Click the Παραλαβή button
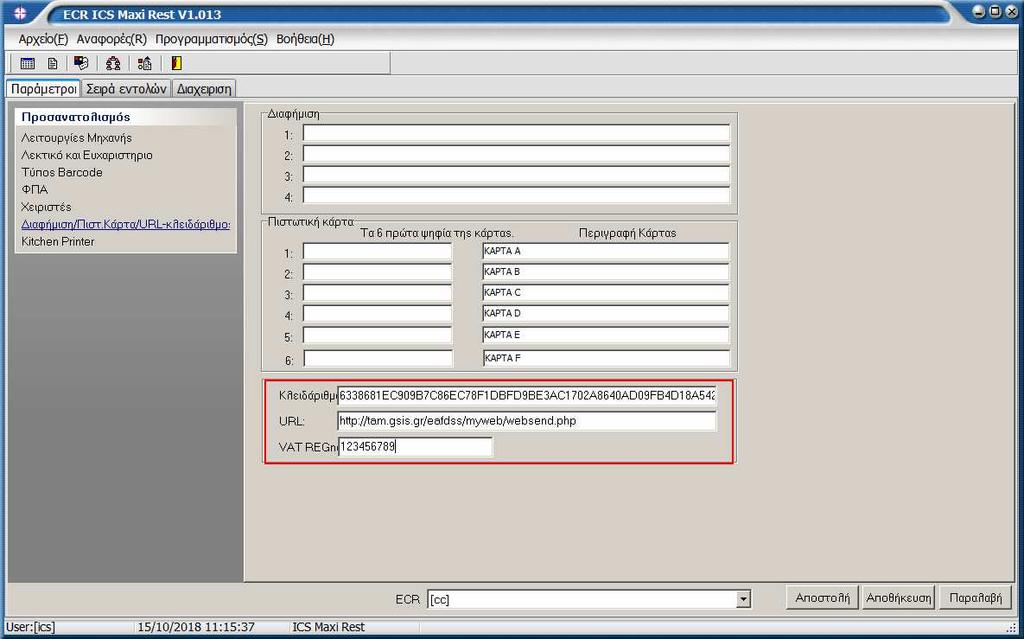The image size is (1024, 639). [x=976, y=598]
